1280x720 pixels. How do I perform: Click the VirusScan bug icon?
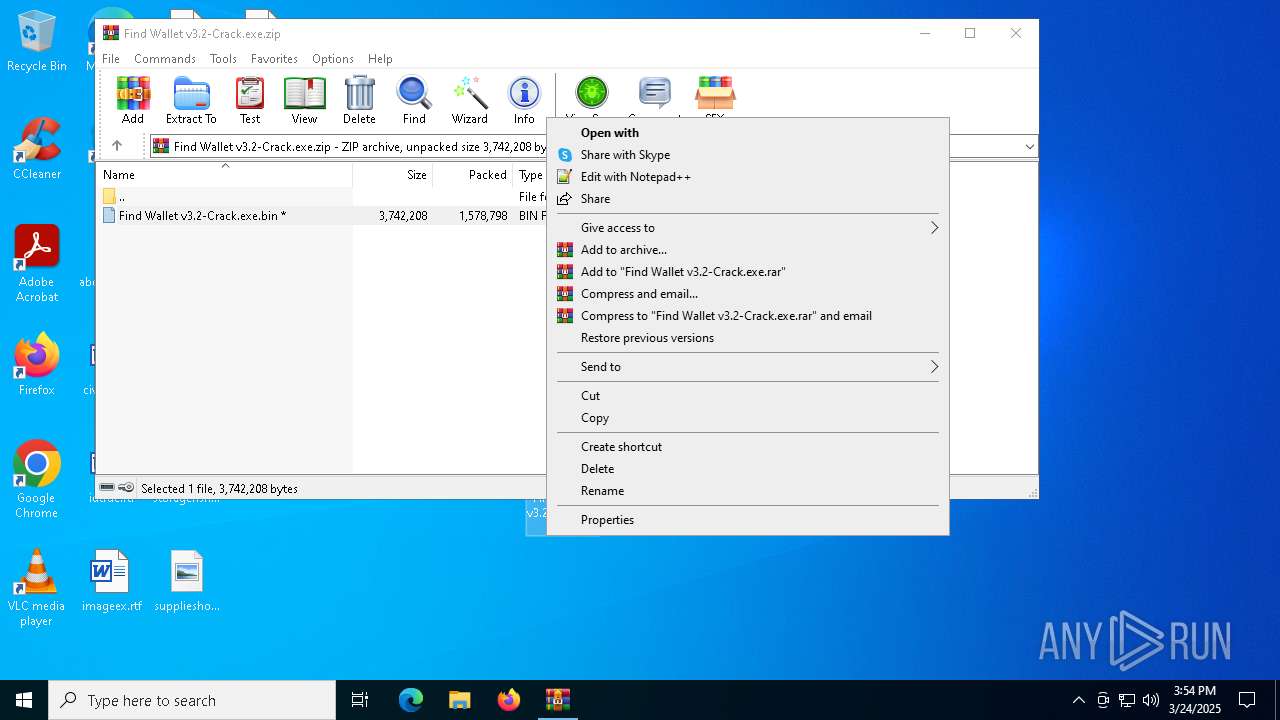(x=591, y=94)
